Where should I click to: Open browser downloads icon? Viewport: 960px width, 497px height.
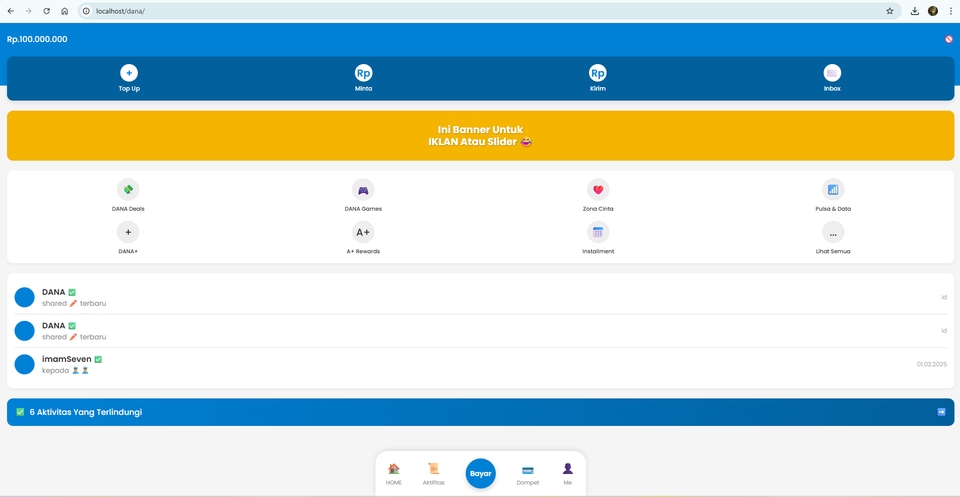[915, 11]
